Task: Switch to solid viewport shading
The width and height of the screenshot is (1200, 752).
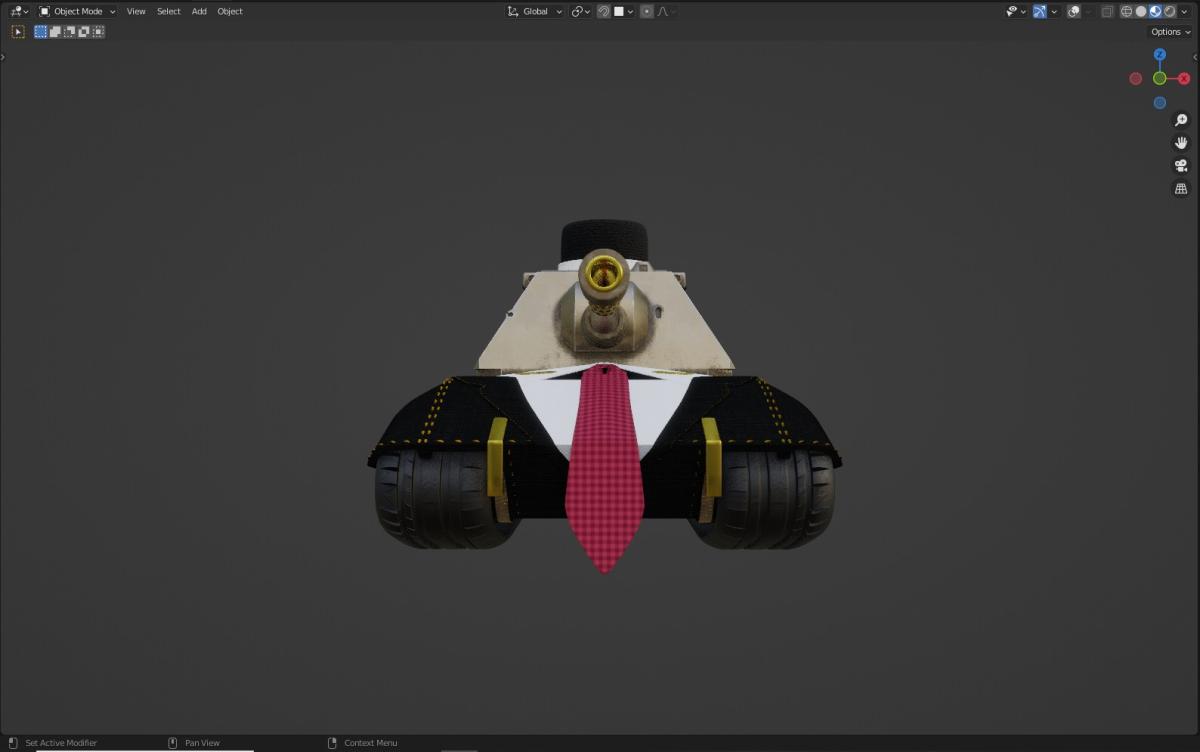Action: (1141, 11)
